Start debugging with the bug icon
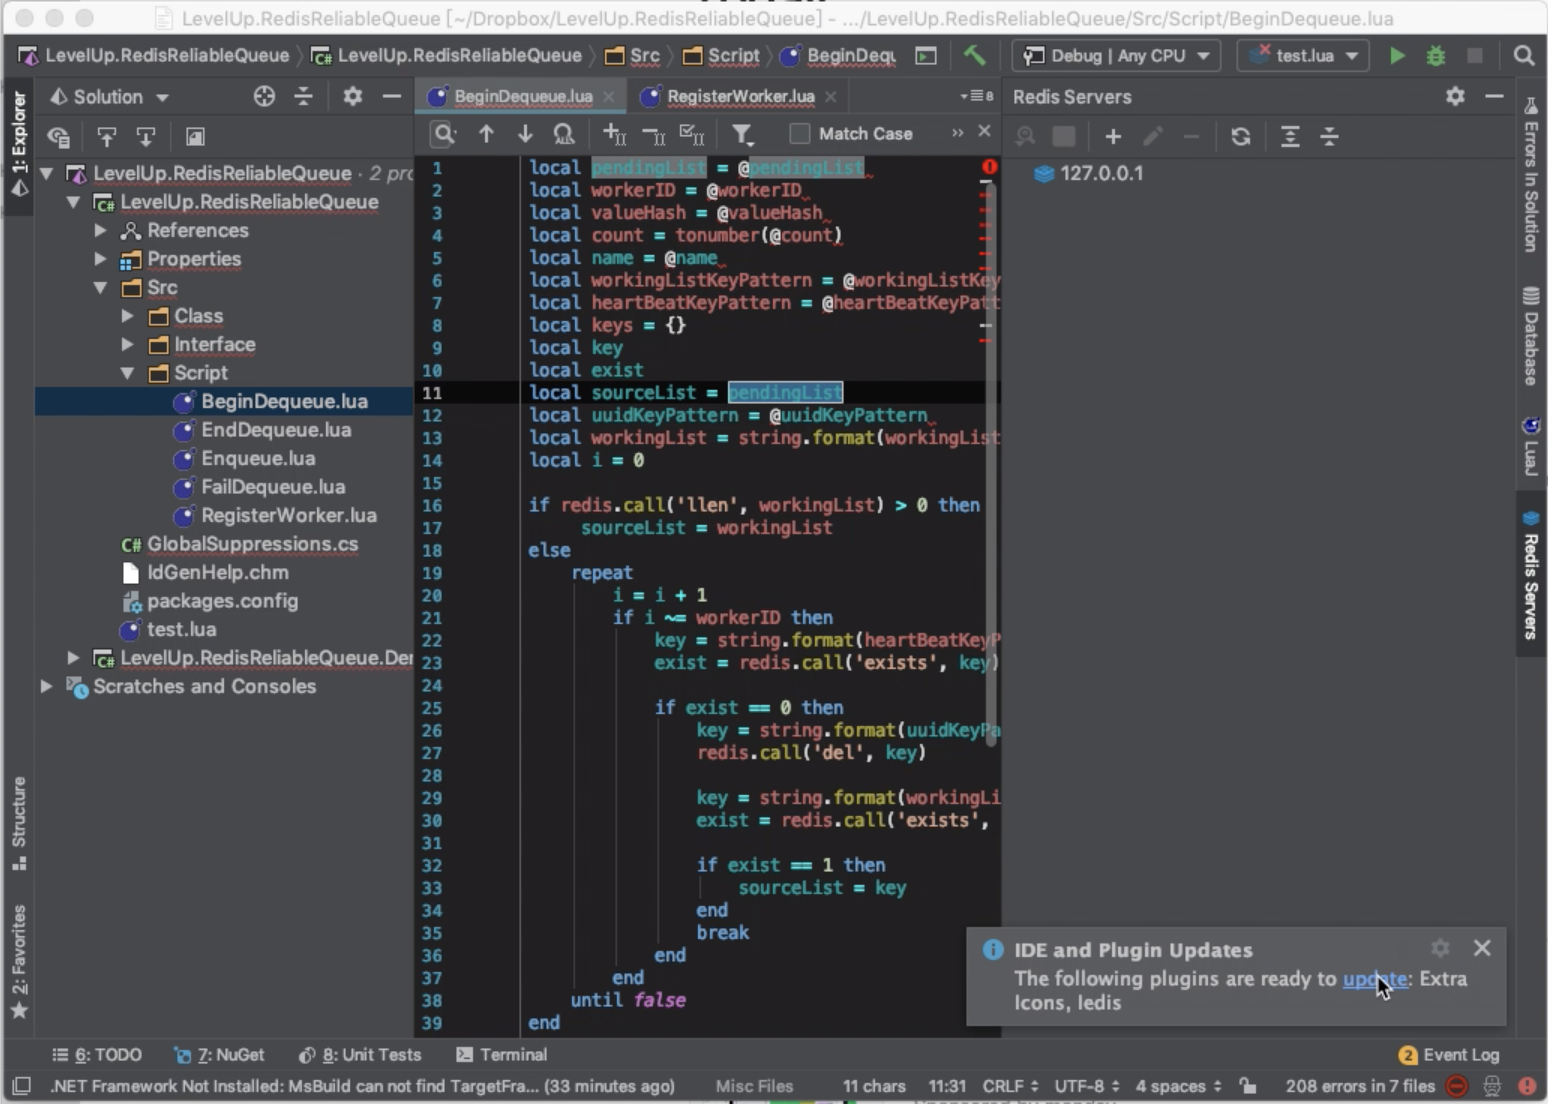This screenshot has height=1104, width=1548. coord(1436,56)
